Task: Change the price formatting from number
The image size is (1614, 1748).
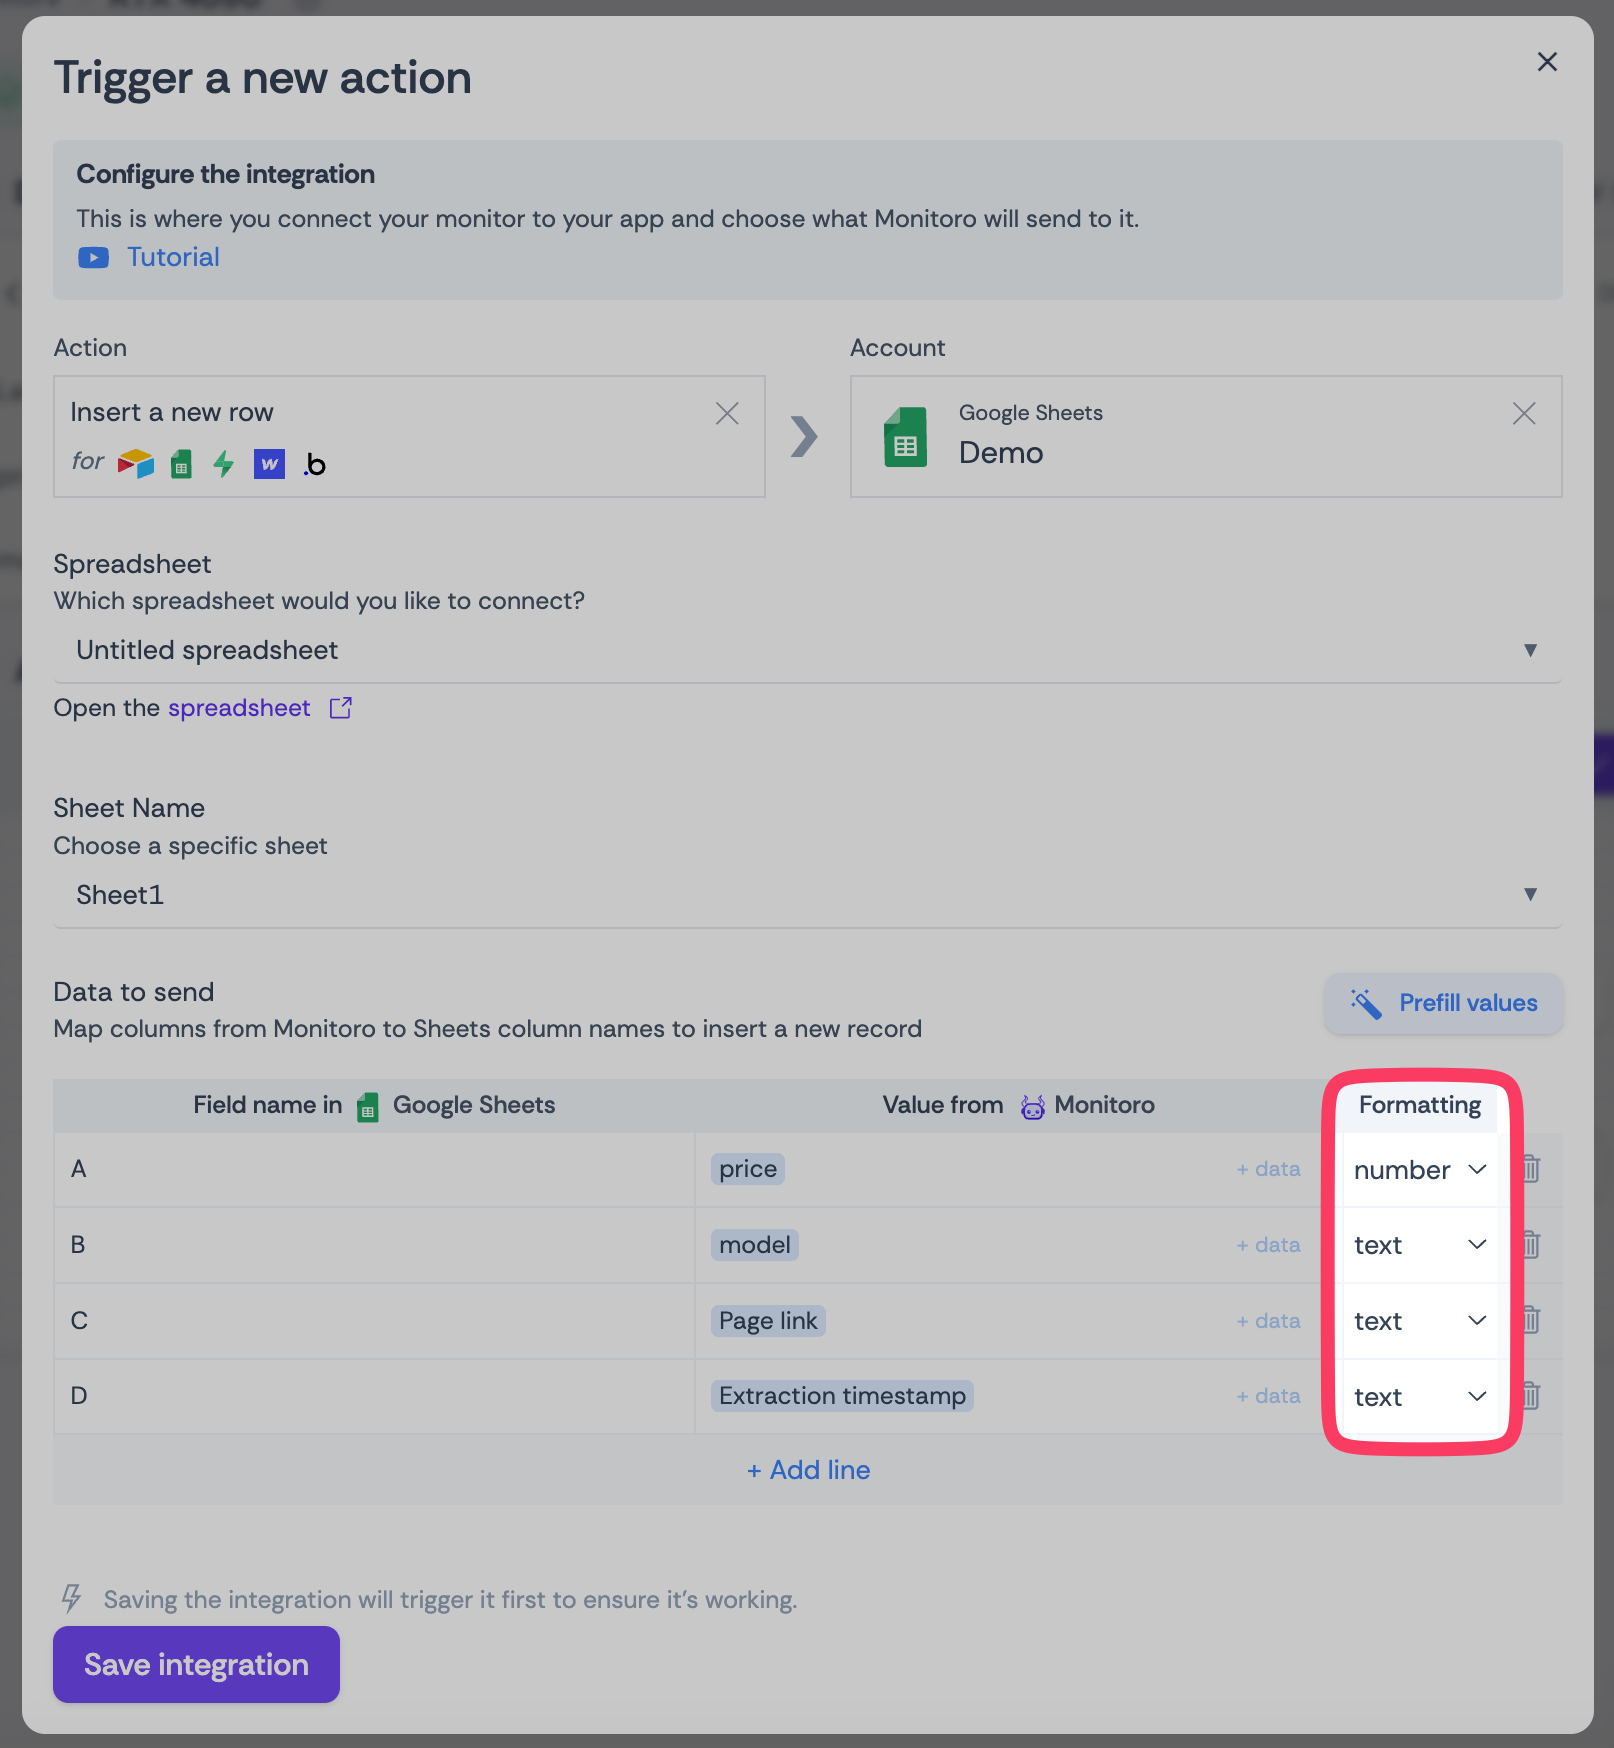Action: pyautogui.click(x=1419, y=1170)
